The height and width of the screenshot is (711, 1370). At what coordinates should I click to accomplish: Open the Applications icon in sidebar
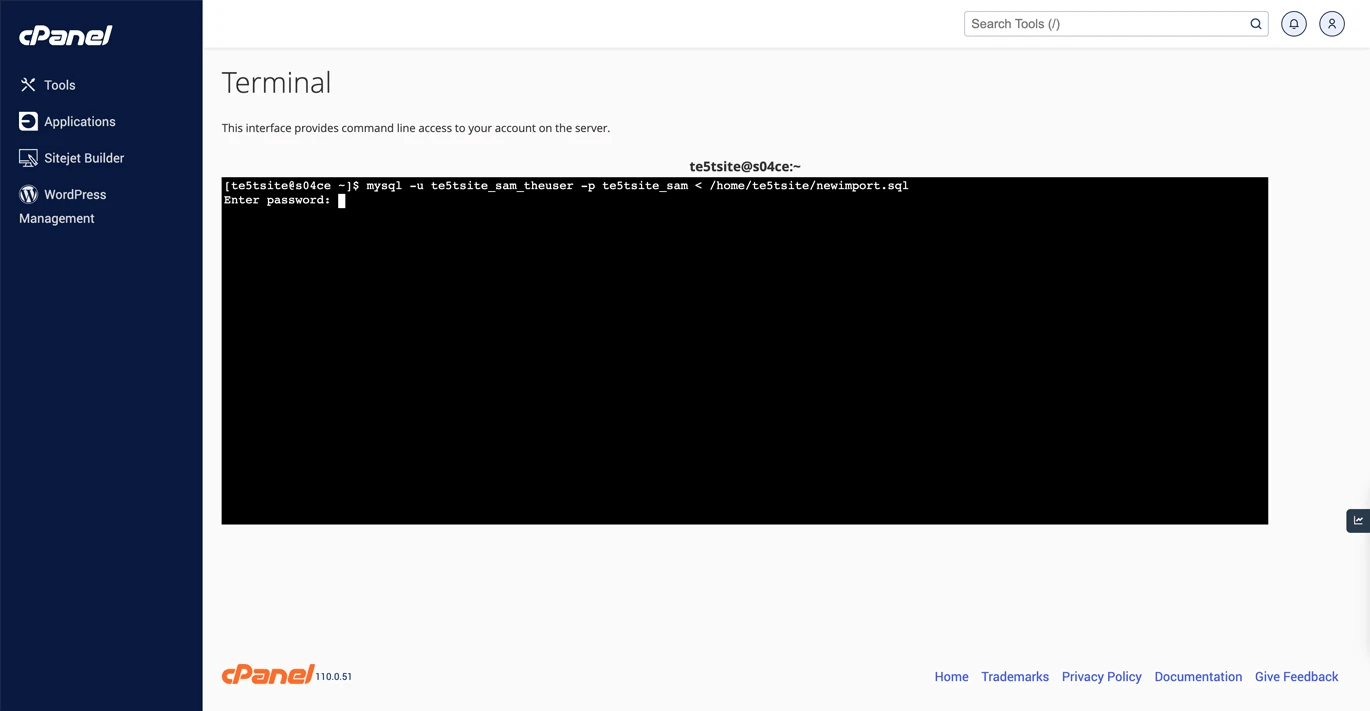(x=28, y=121)
